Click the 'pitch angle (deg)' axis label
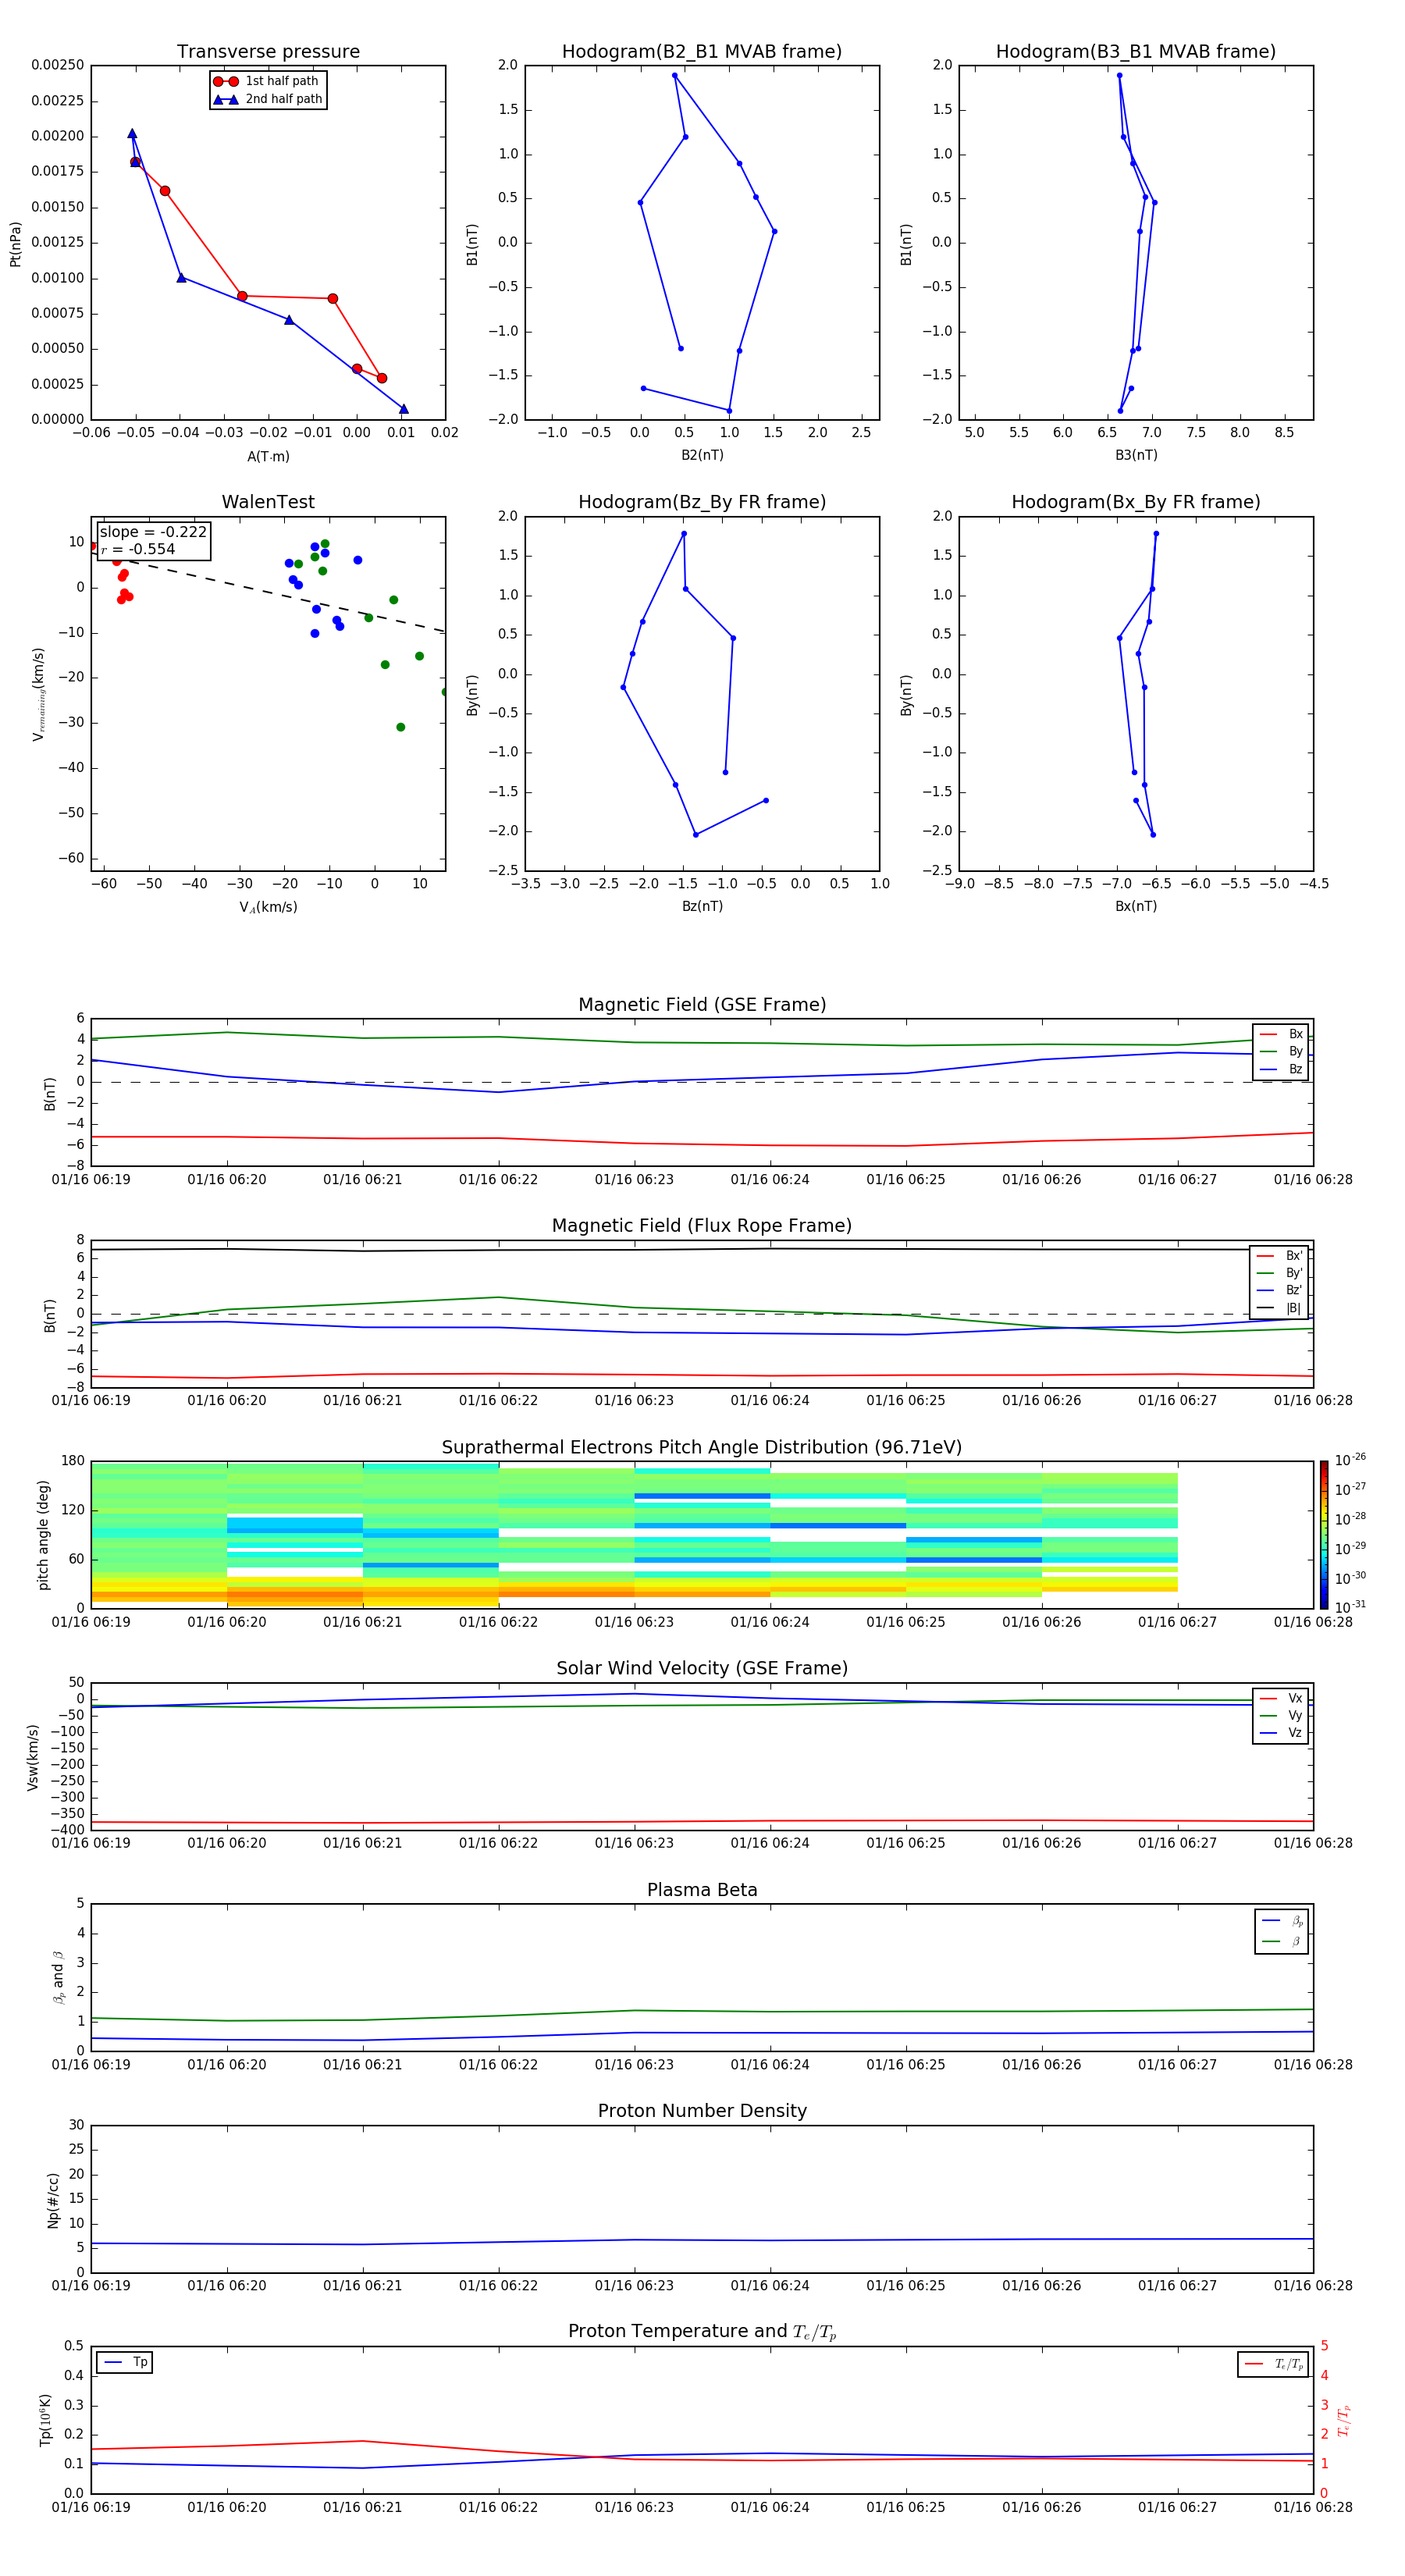Screen dimensions: 1405x2576 pos(43,1535)
